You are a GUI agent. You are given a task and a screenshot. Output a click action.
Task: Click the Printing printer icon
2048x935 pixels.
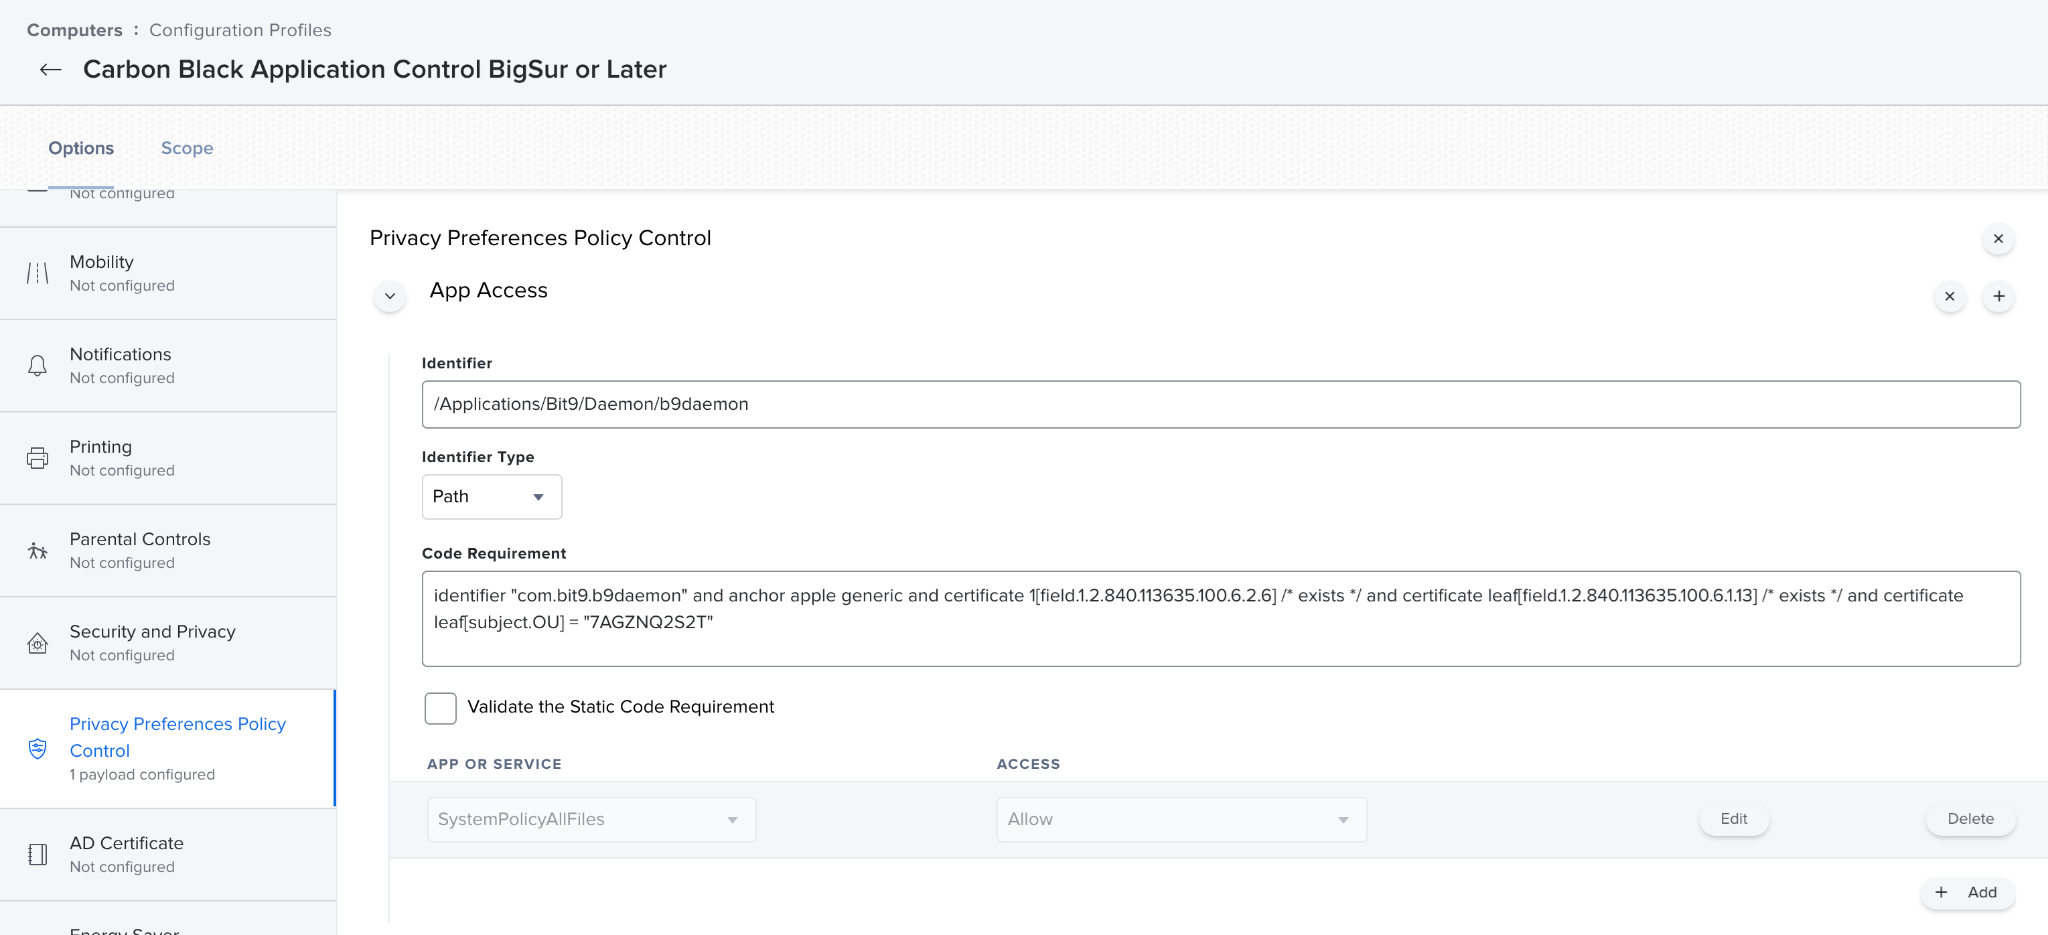(37, 458)
